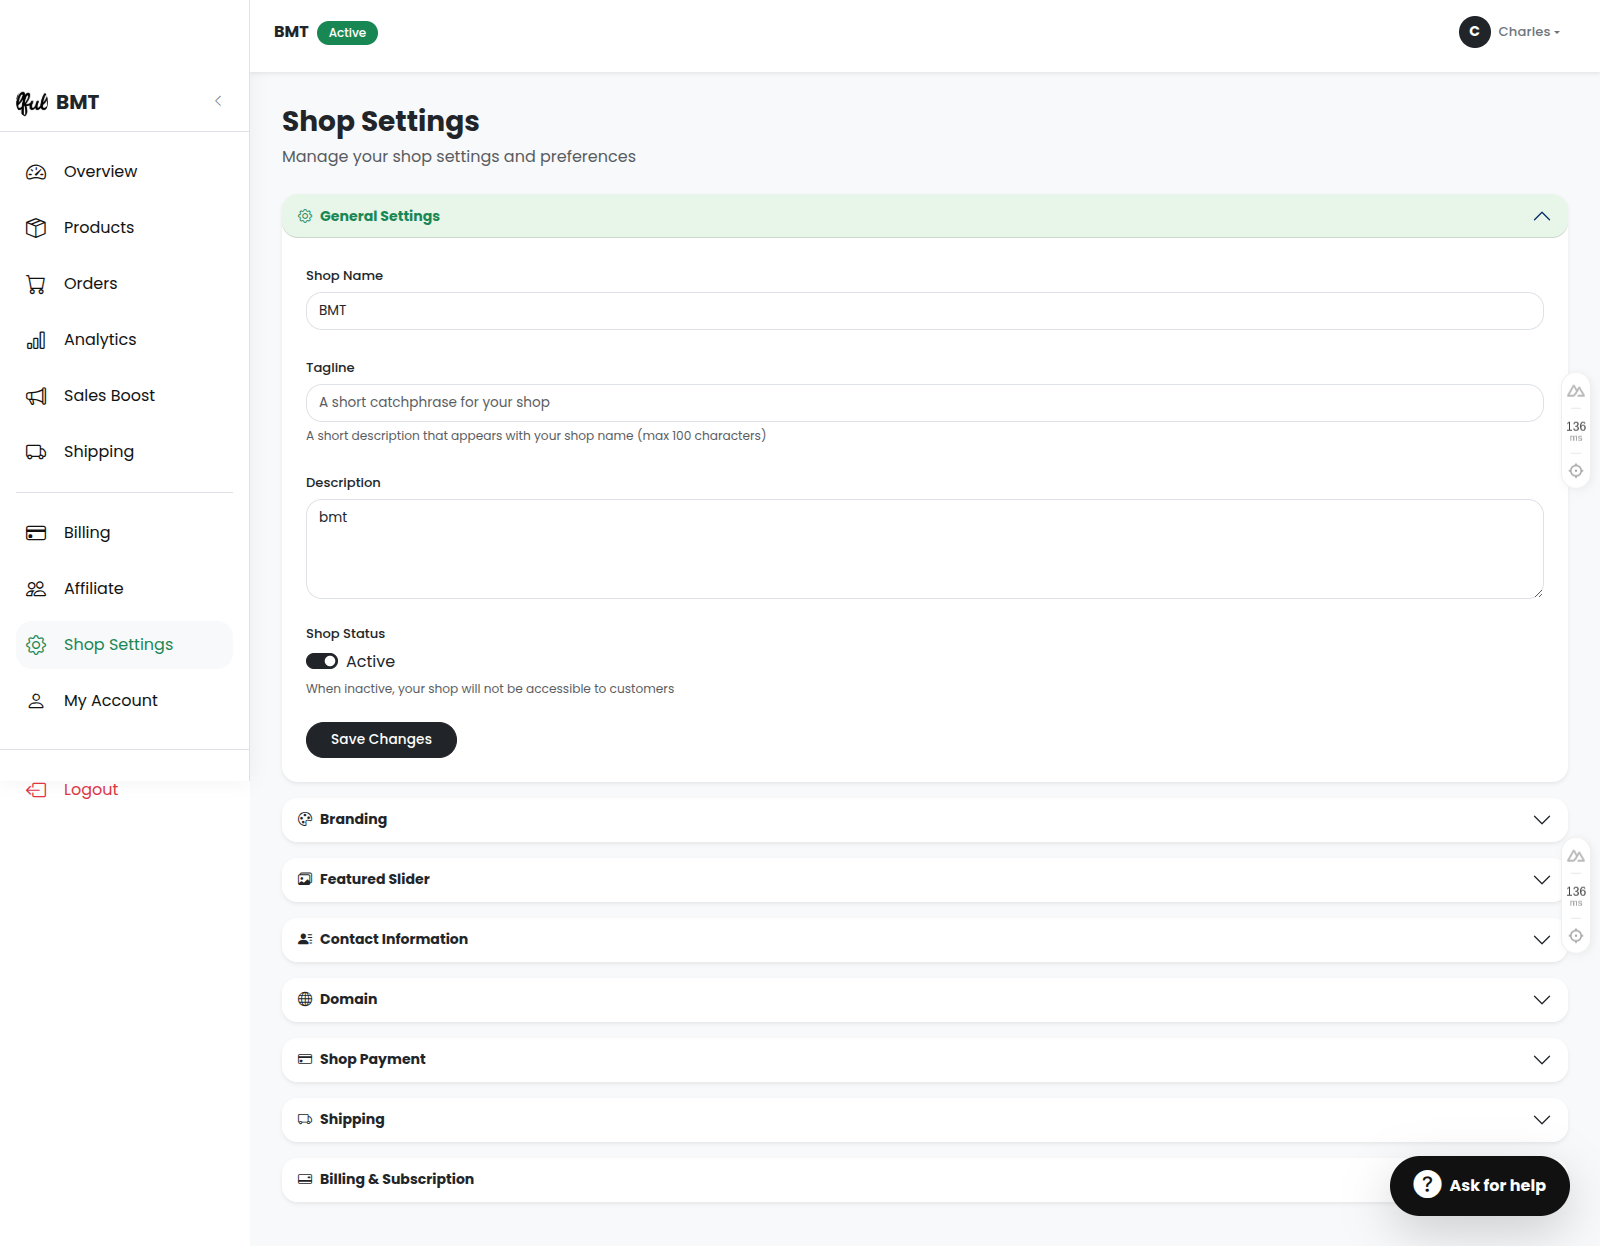Open the Charles user dropdown

coord(1510,32)
